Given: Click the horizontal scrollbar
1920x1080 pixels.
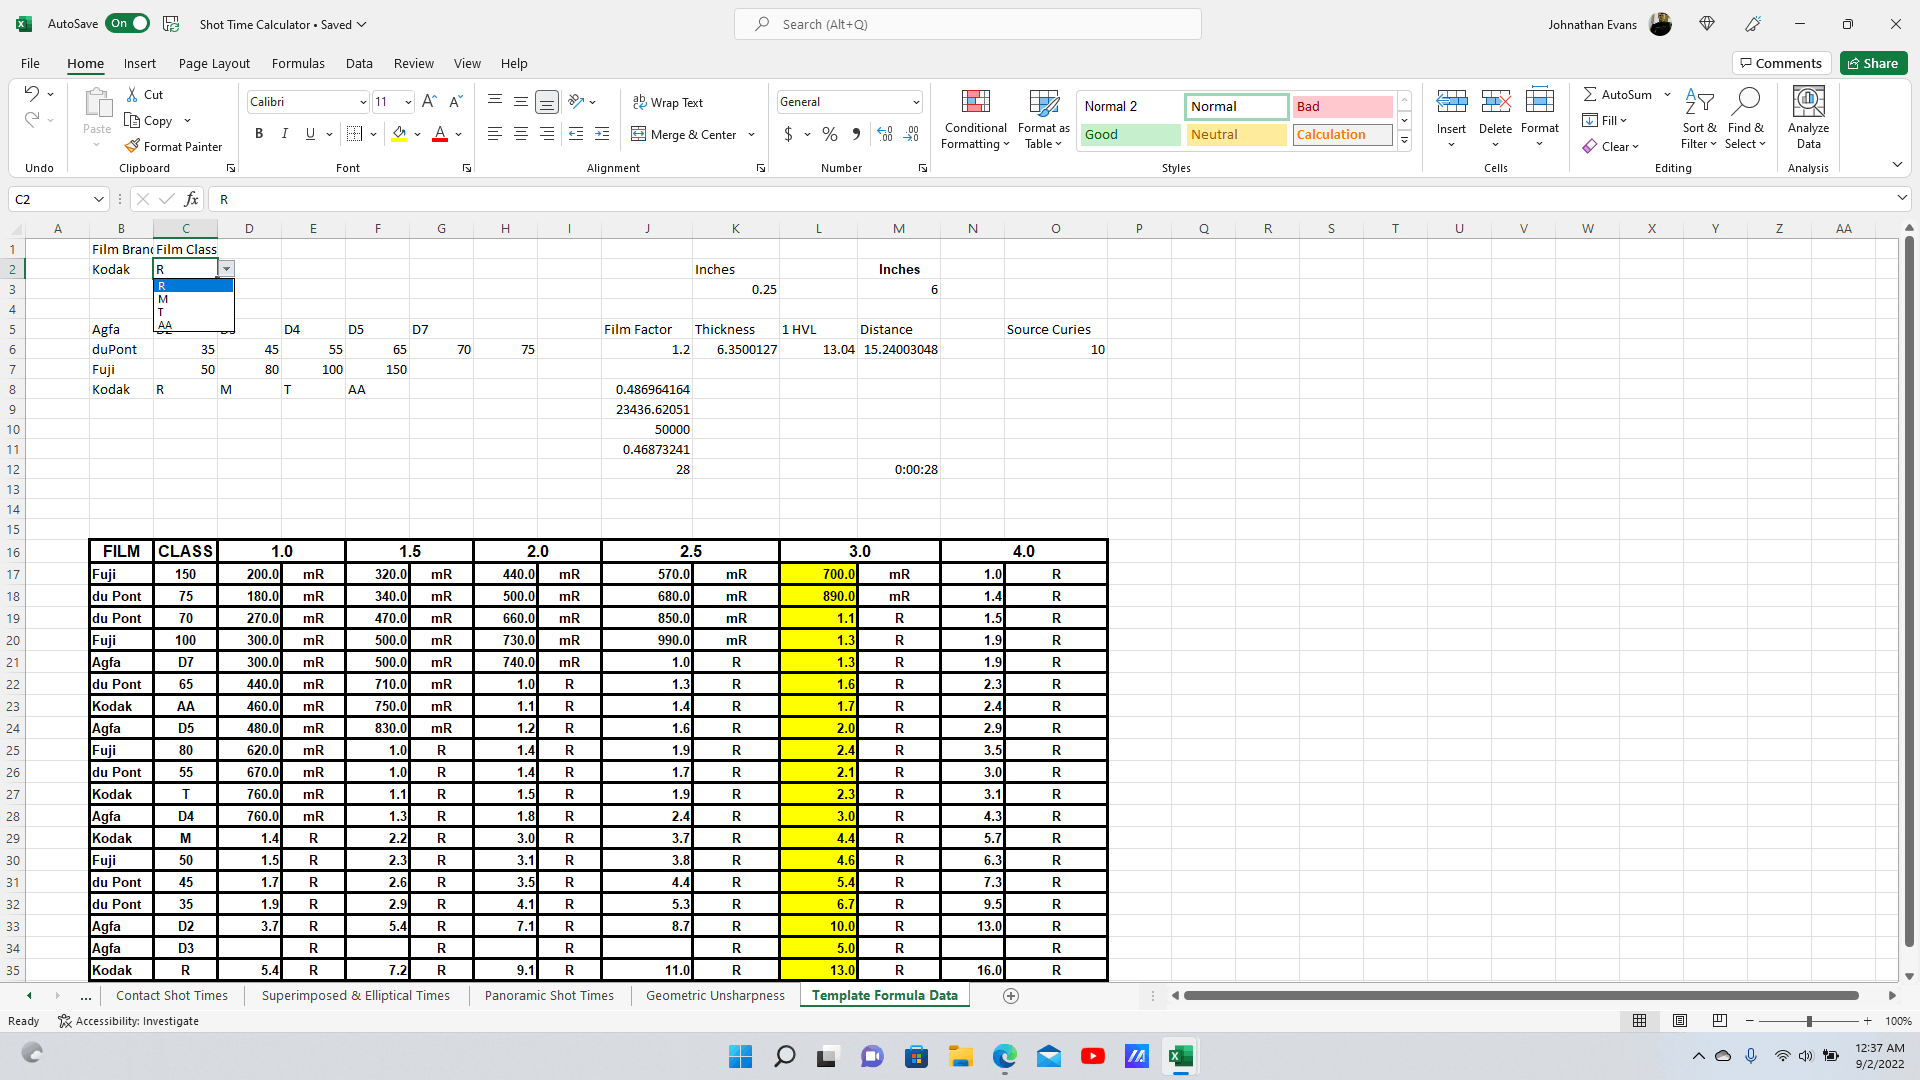Looking at the screenshot, I should point(1521,996).
